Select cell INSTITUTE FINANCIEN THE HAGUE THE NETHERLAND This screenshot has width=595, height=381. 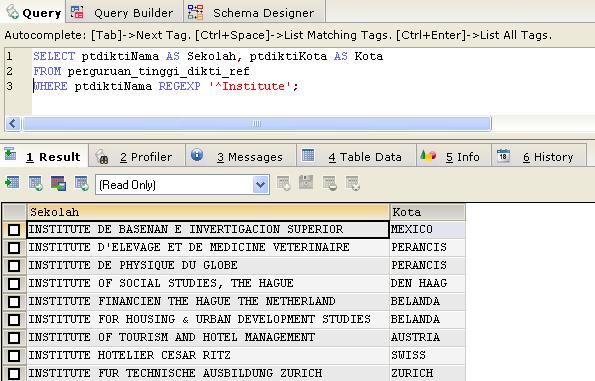pyautogui.click(x=208, y=302)
